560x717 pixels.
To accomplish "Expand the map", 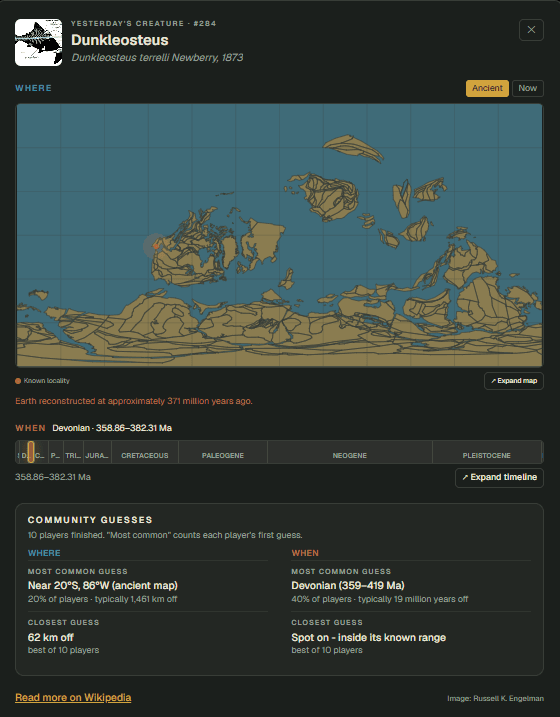I will tap(514, 381).
